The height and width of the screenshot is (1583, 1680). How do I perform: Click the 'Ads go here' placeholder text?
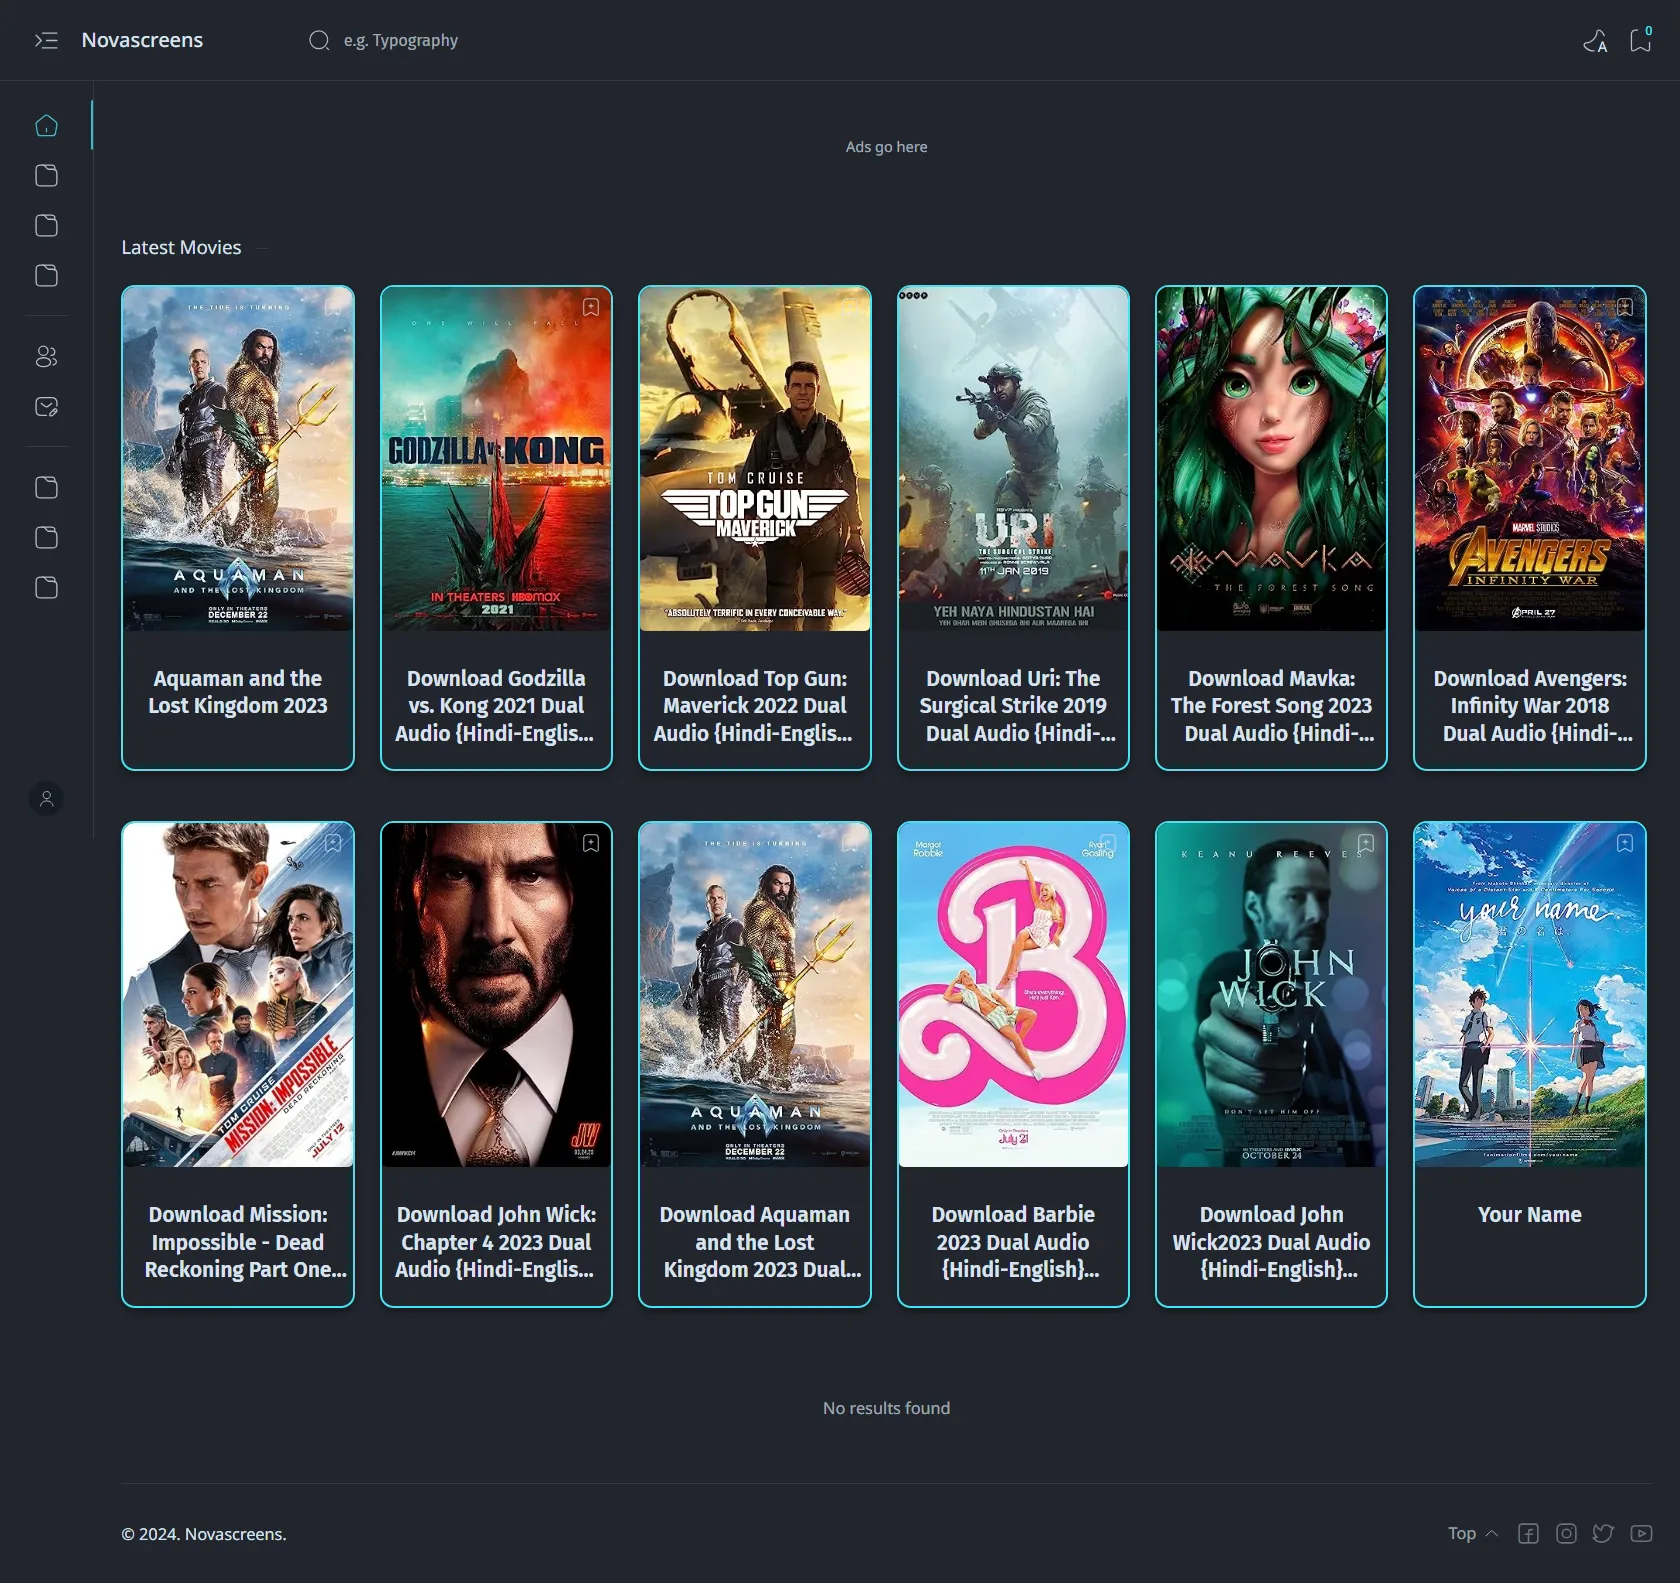(x=886, y=147)
